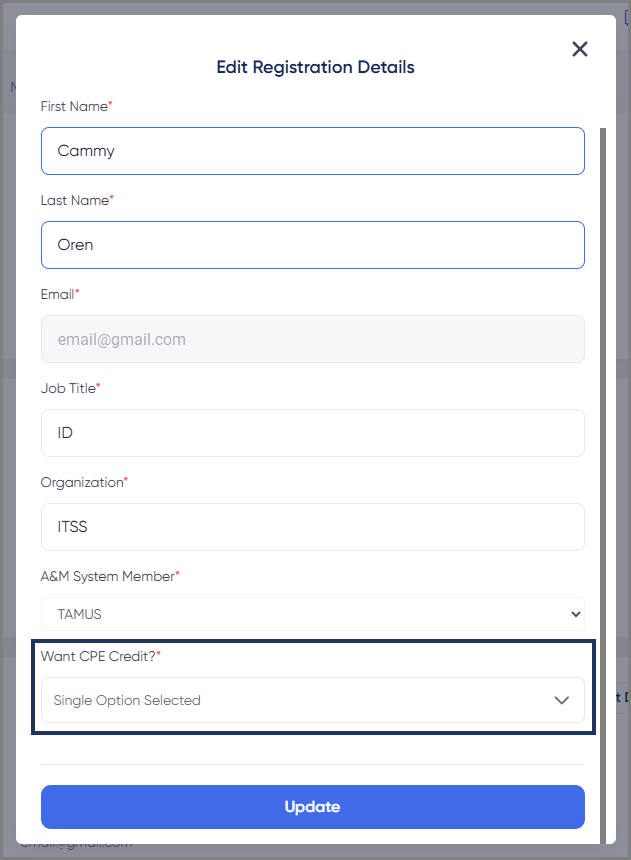Open the A&M System Member dropdown
Screen dimensions: 631x860
point(312,614)
